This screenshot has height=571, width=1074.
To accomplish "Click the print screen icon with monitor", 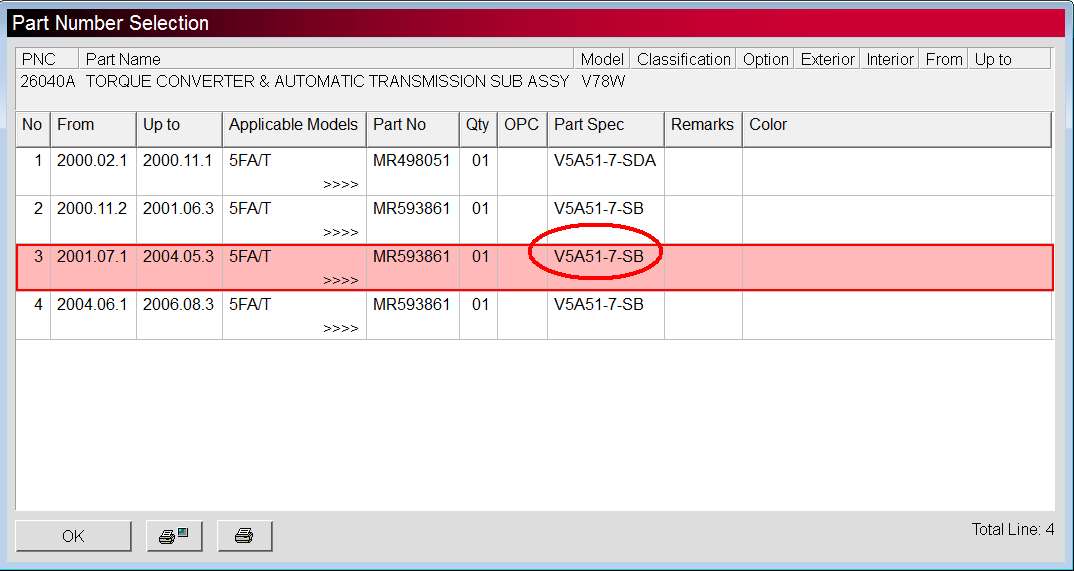I will coord(174,536).
